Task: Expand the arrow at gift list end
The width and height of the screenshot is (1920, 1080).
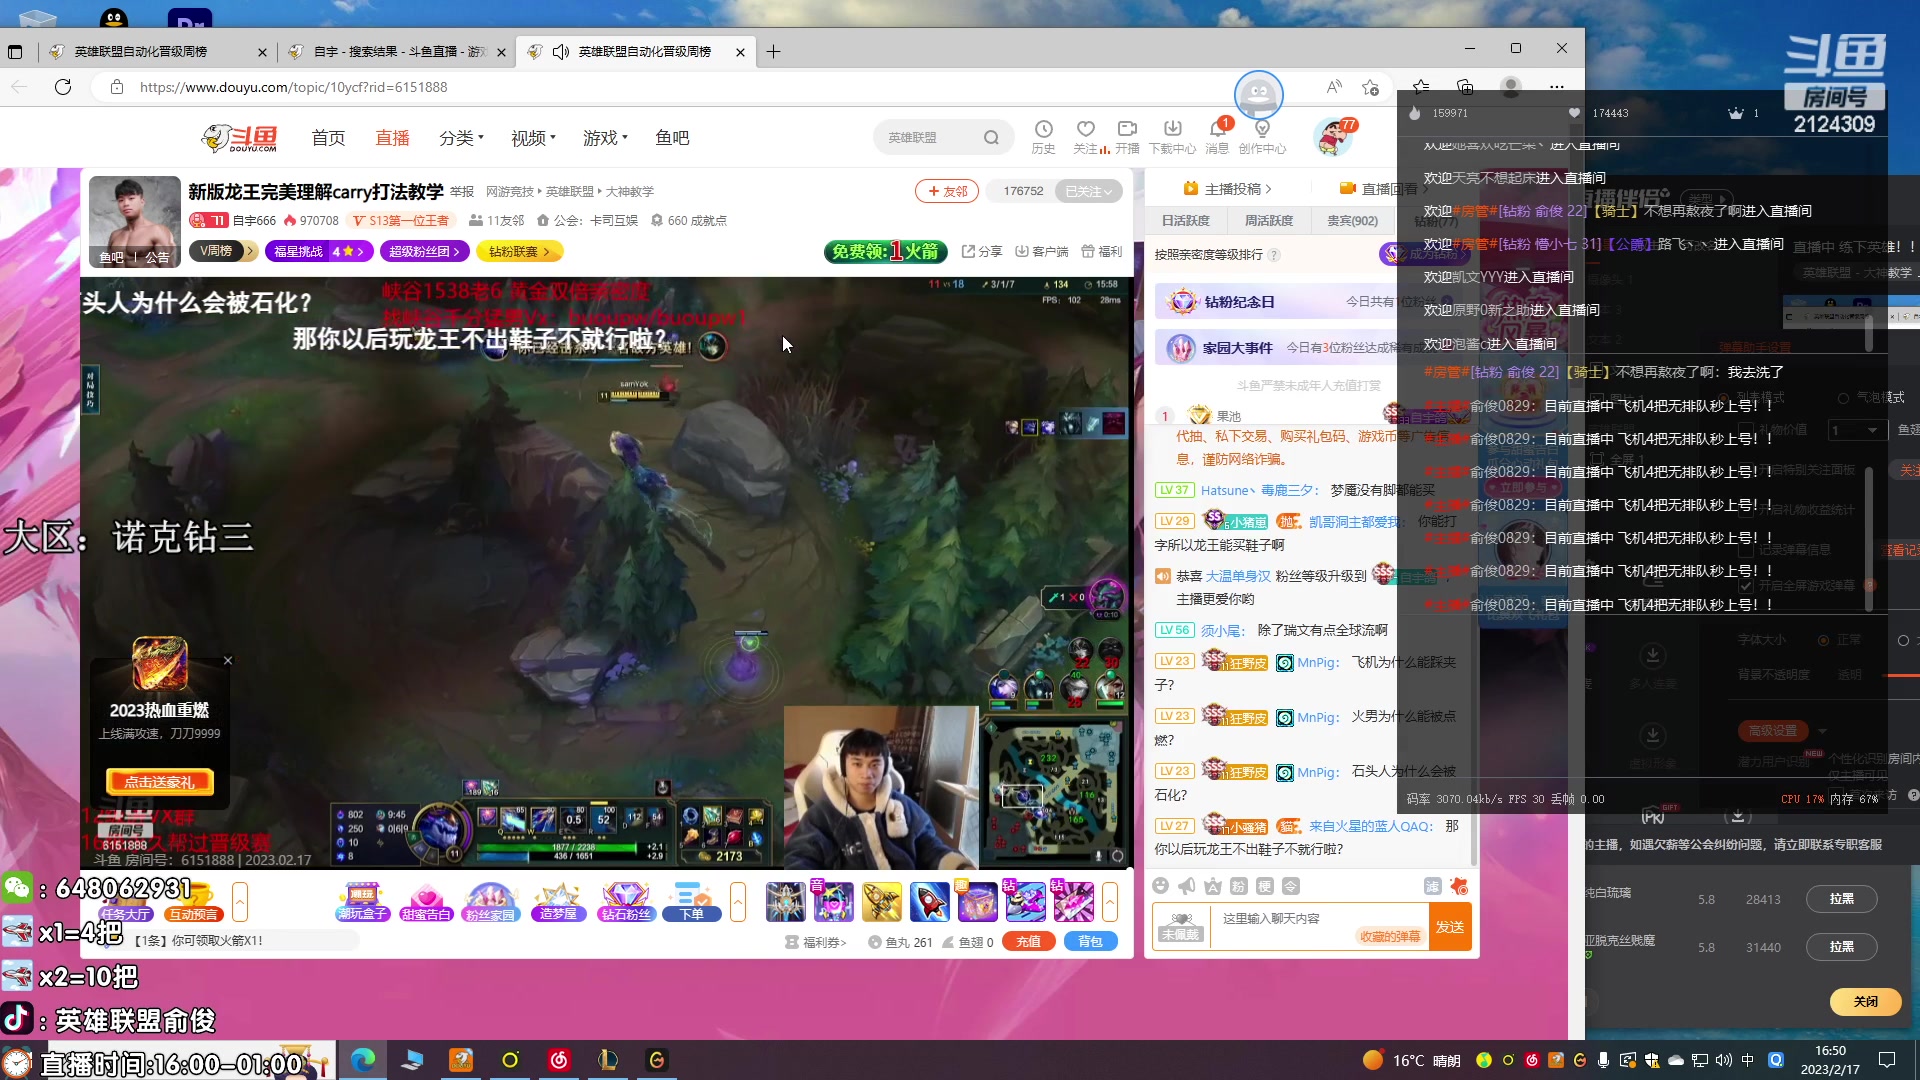Action: tap(1110, 902)
